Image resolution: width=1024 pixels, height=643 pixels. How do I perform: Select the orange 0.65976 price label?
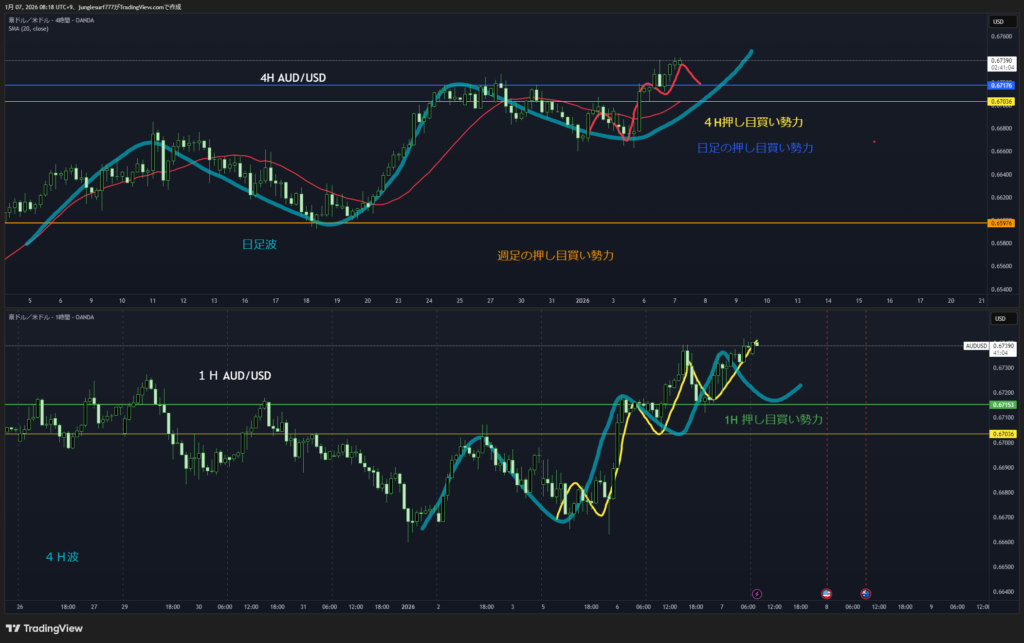[1001, 223]
